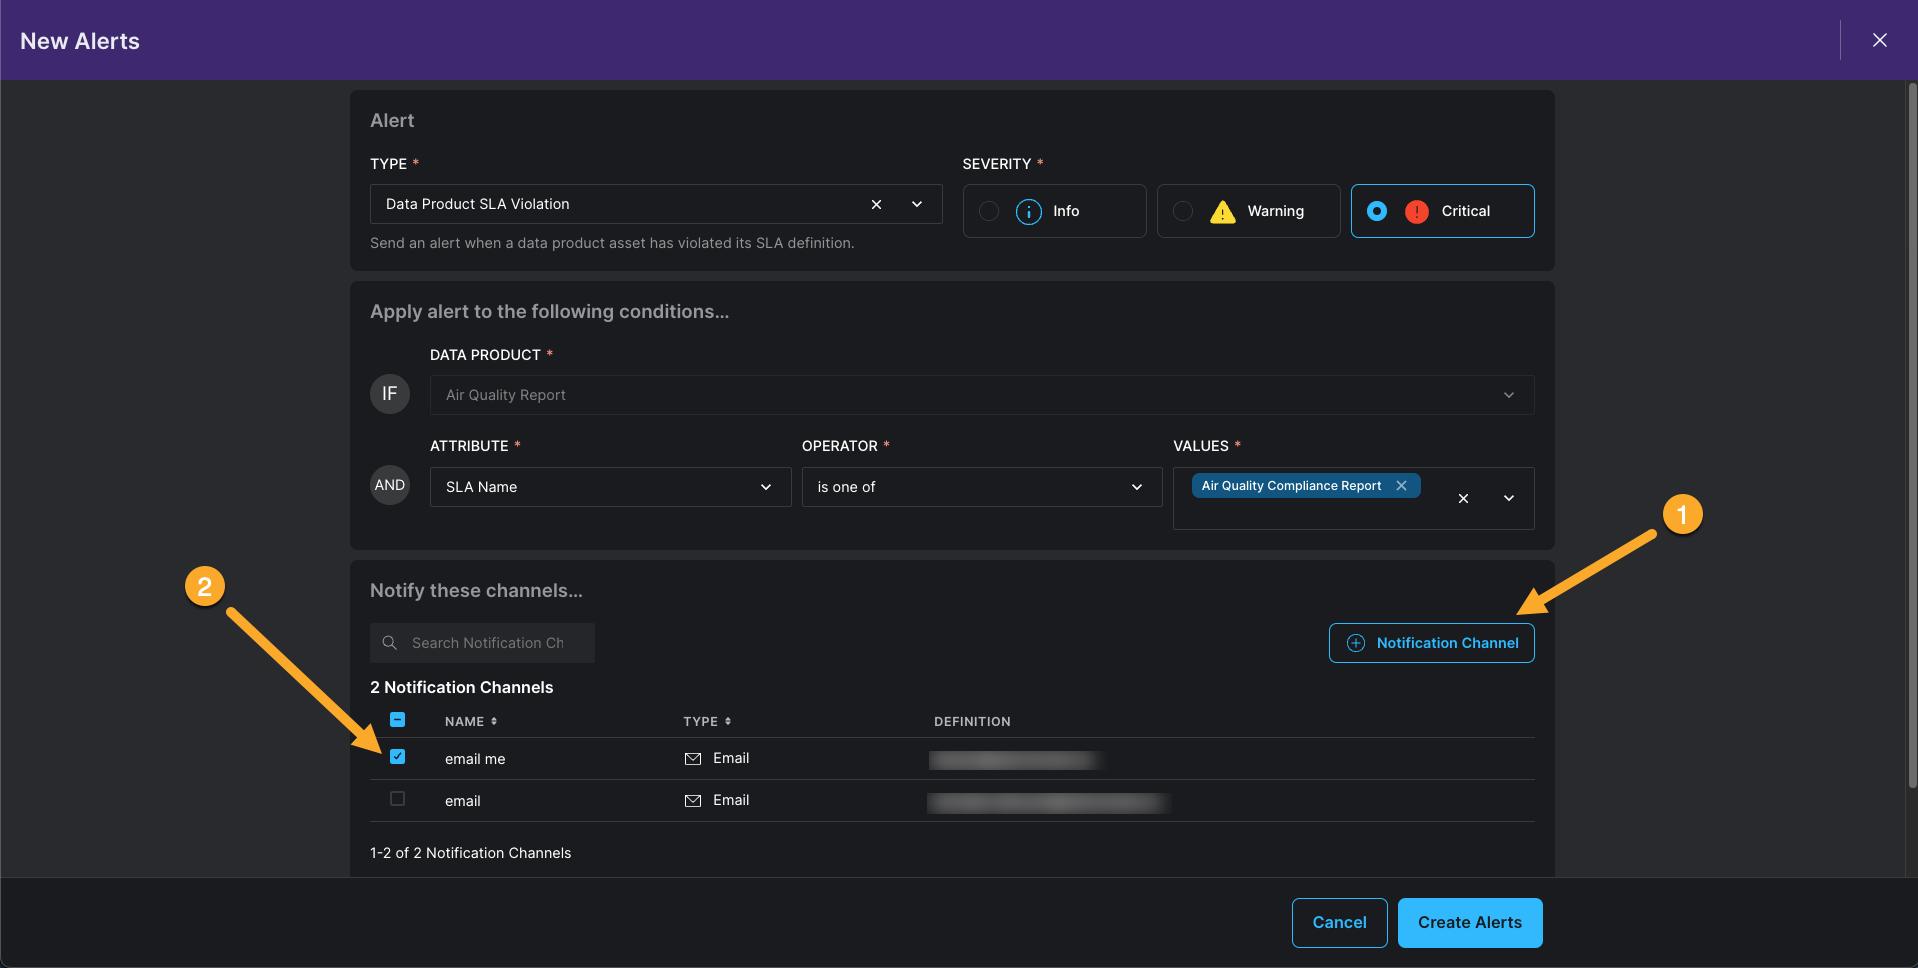Expand the Values dropdown chevron

[x=1509, y=498]
